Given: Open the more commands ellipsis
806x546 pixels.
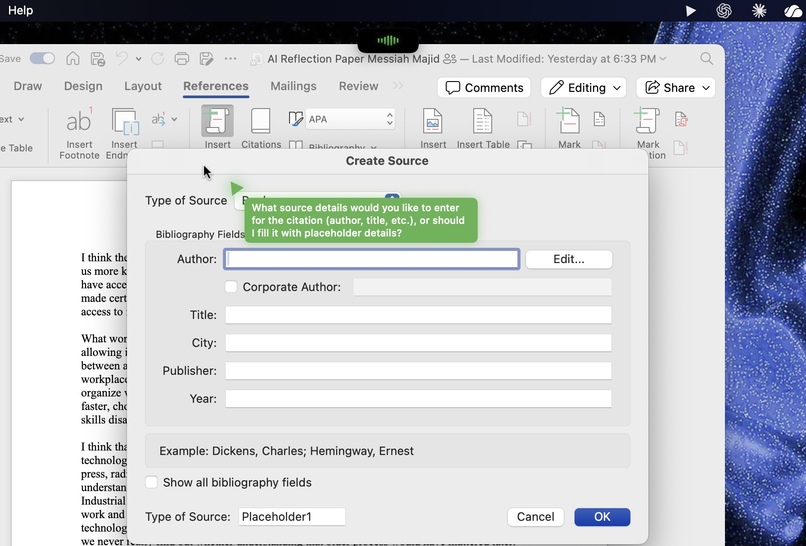Looking at the screenshot, I should click(x=230, y=59).
